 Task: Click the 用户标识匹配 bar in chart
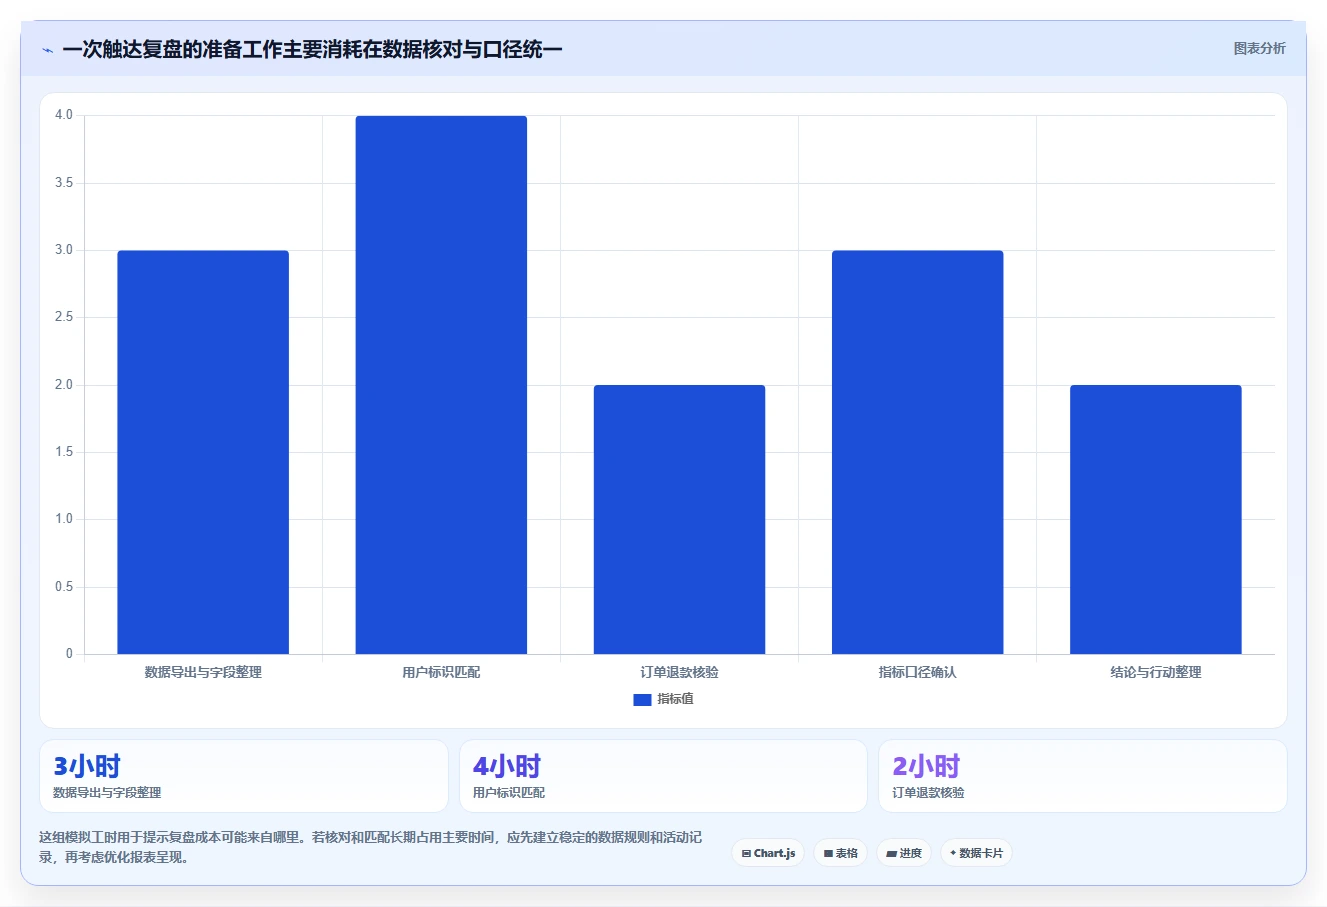[x=441, y=385]
